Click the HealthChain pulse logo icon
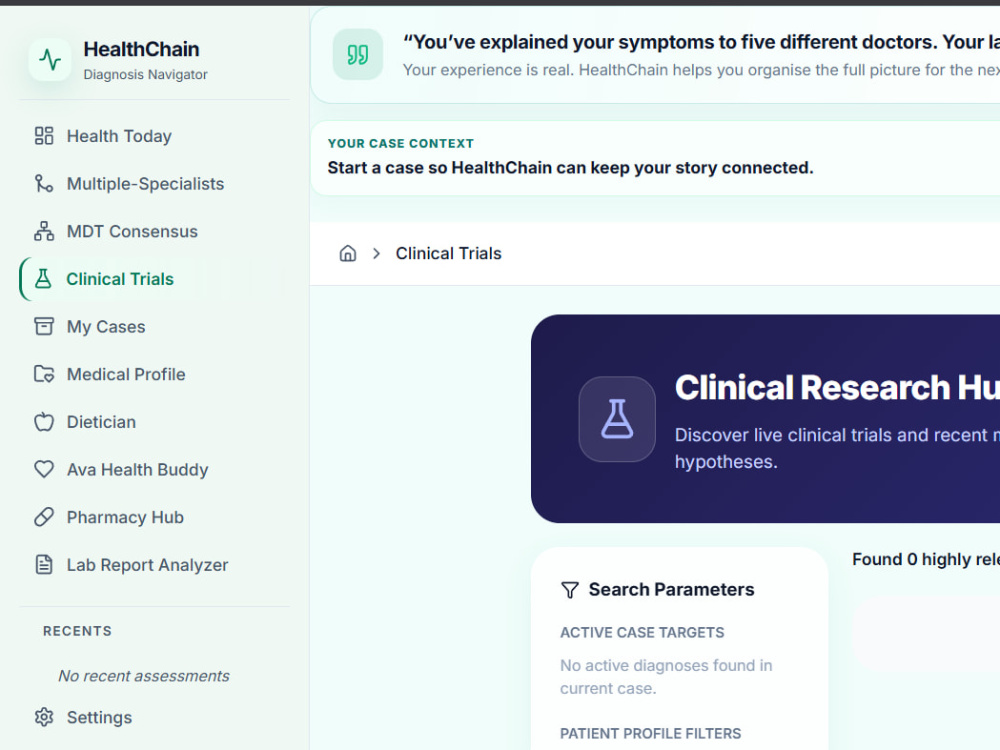Viewport: 1000px width, 750px height. 50,60
